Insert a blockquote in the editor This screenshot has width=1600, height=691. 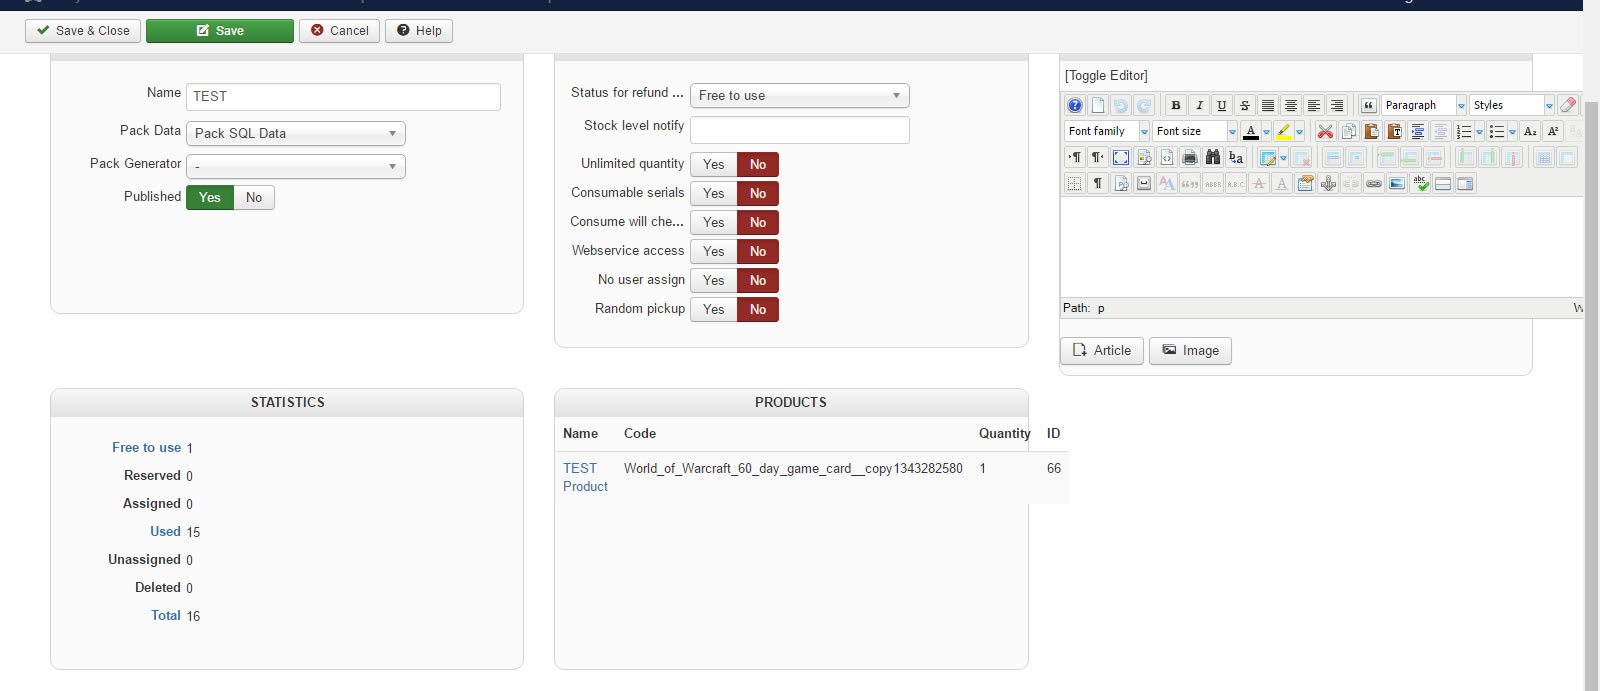1368,105
